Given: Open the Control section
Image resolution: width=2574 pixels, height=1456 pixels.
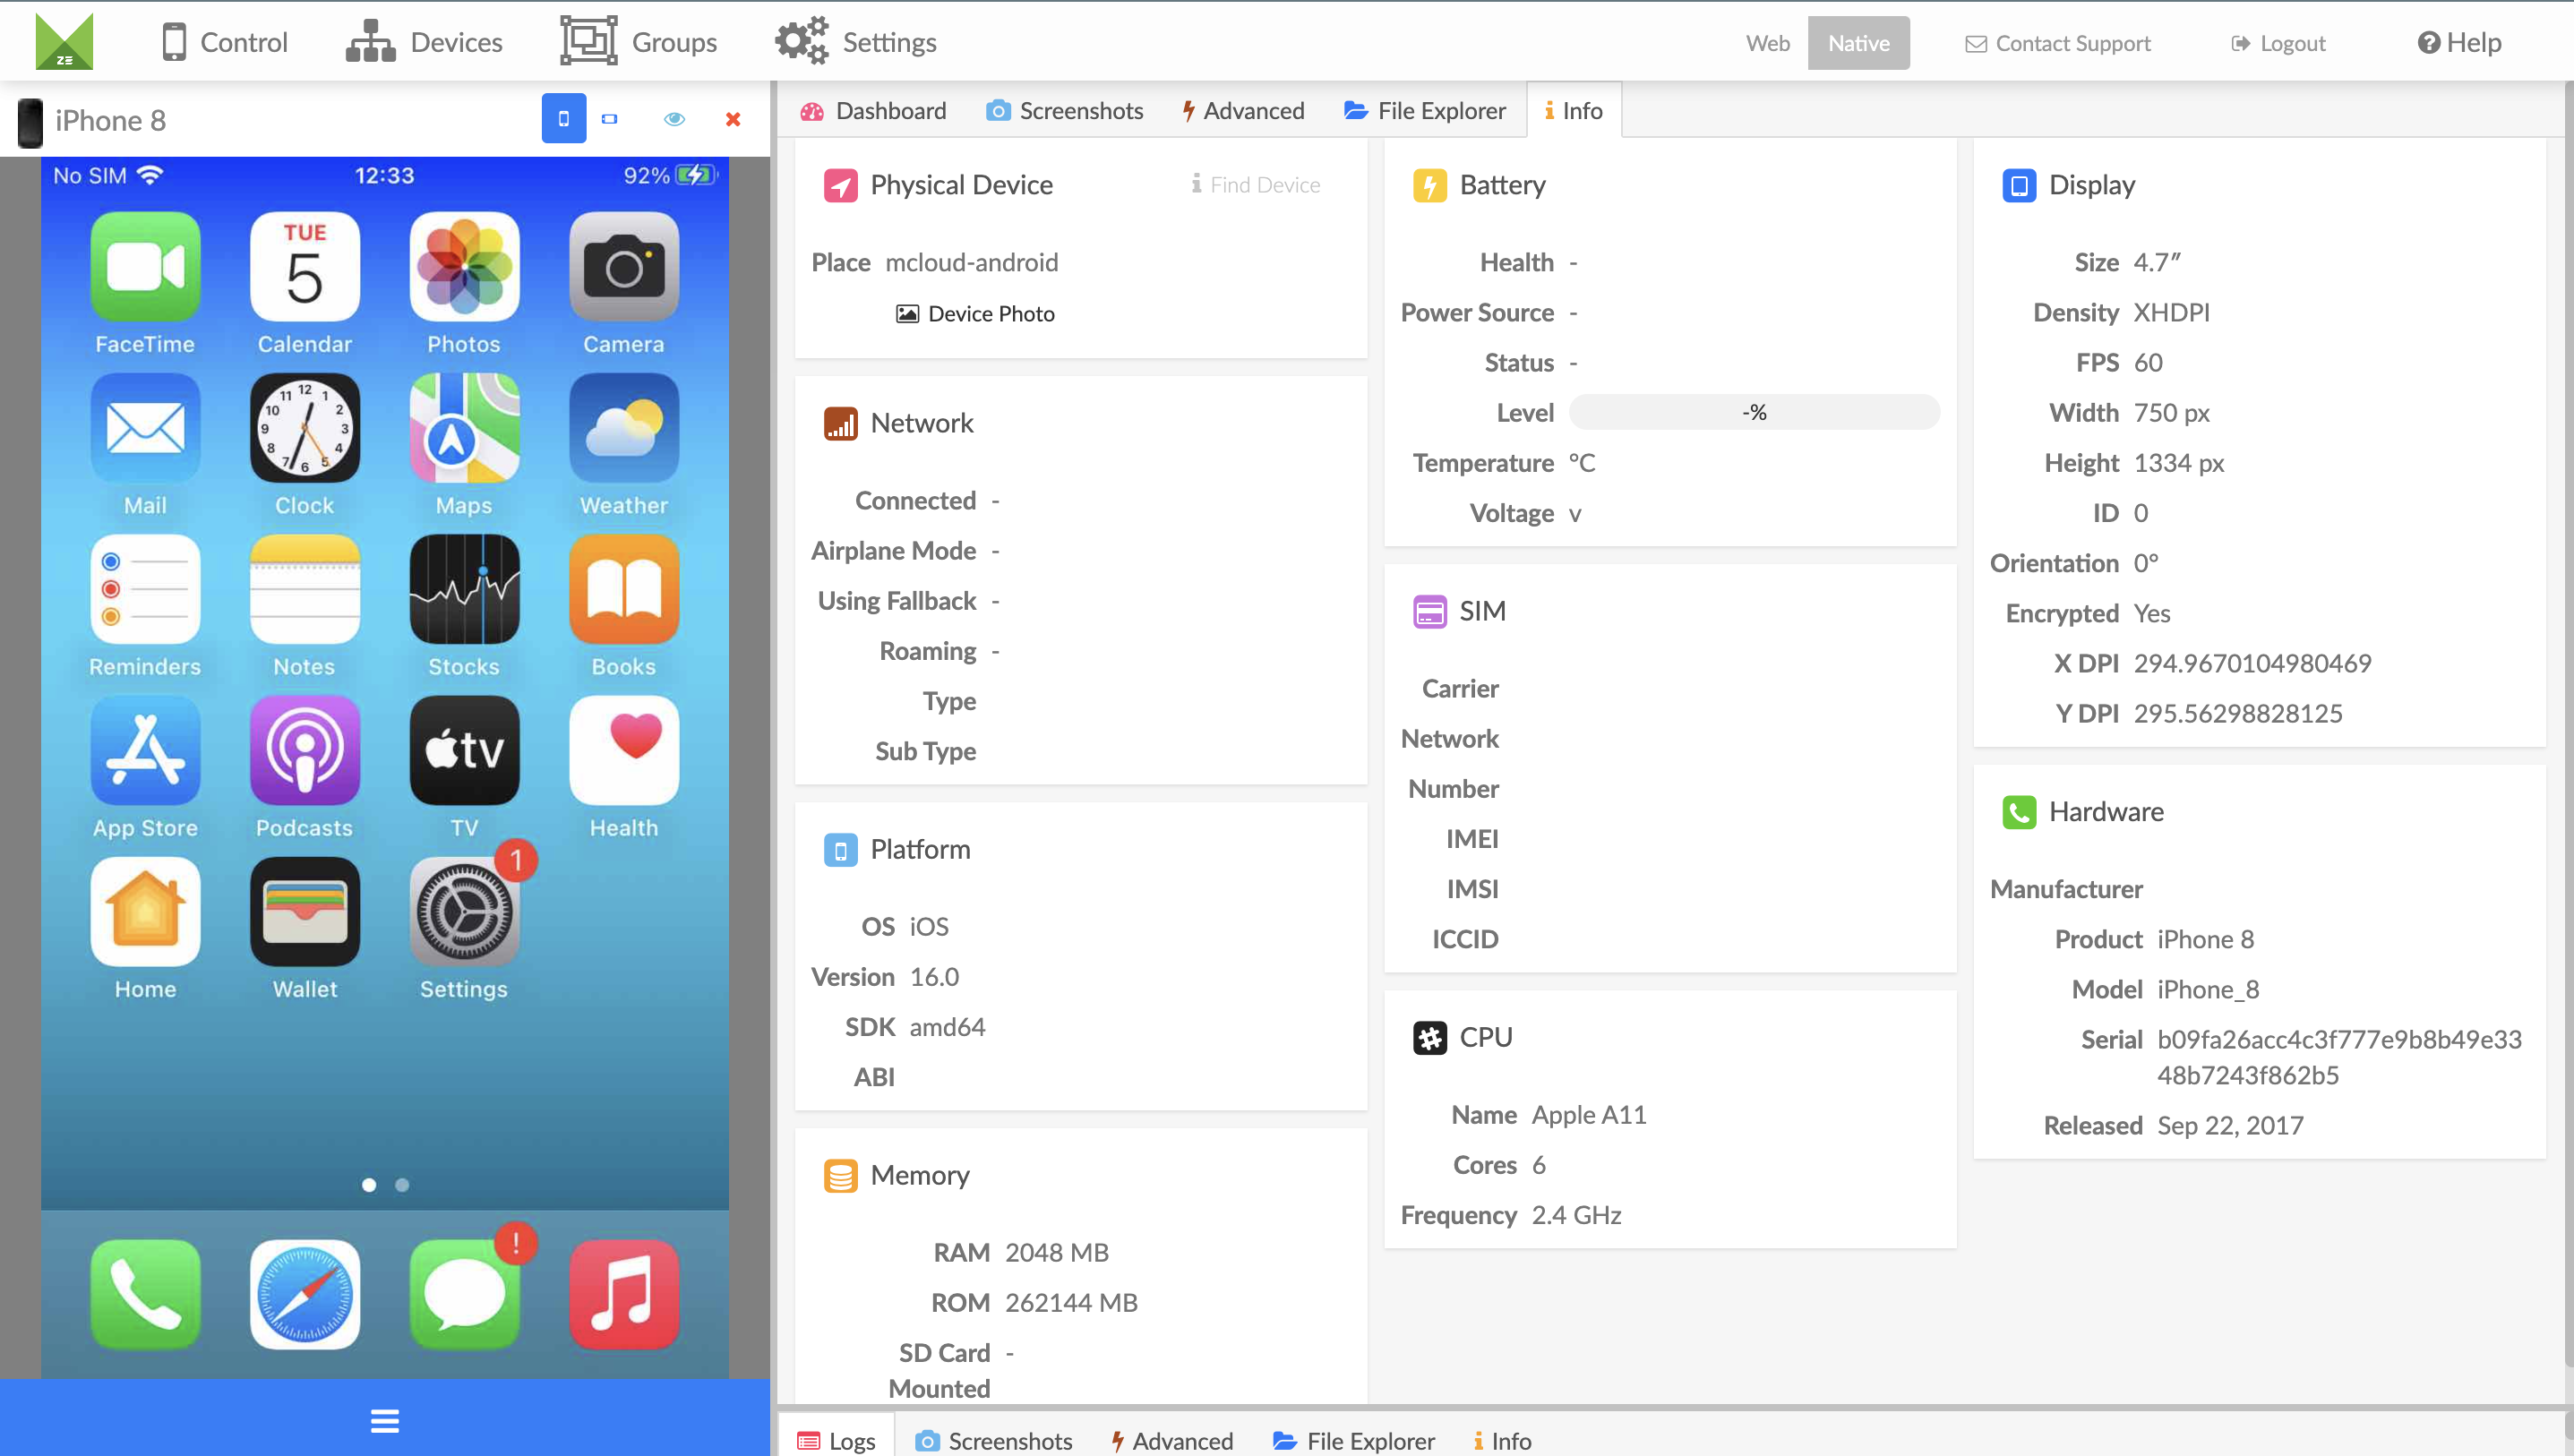Looking at the screenshot, I should tap(224, 42).
